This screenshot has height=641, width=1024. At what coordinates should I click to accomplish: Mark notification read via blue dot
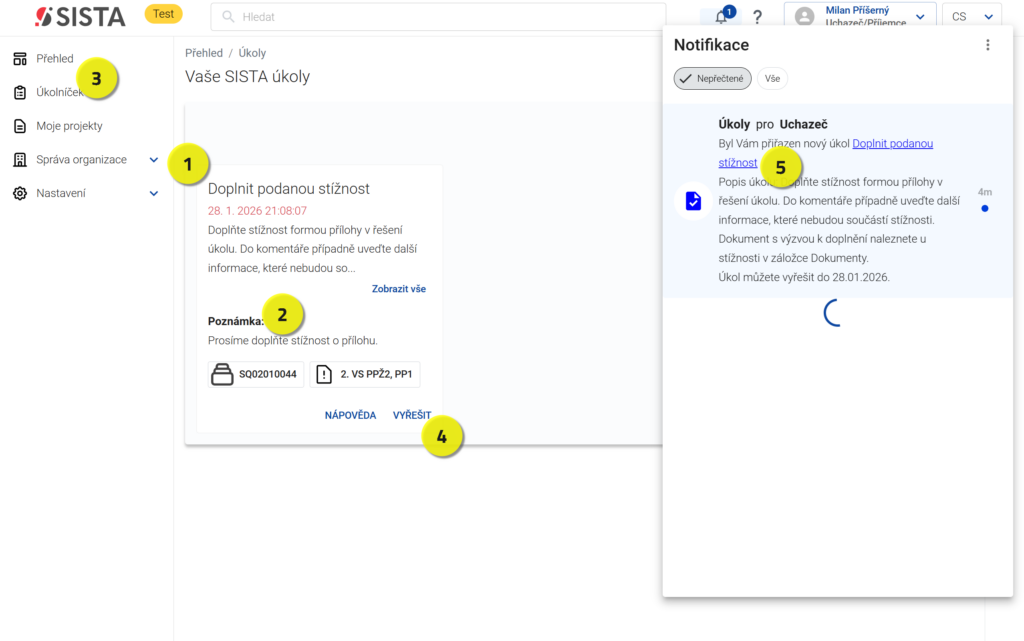pyautogui.click(x=985, y=209)
